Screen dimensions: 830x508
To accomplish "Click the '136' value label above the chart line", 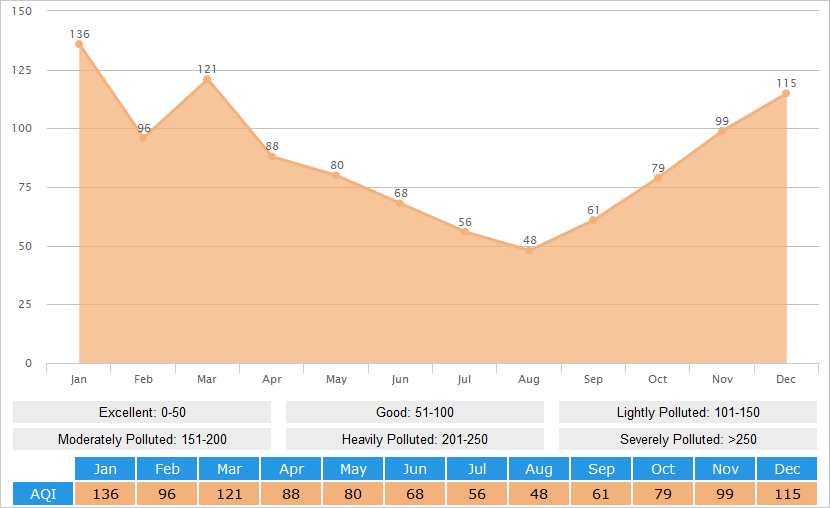I will pos(79,34).
